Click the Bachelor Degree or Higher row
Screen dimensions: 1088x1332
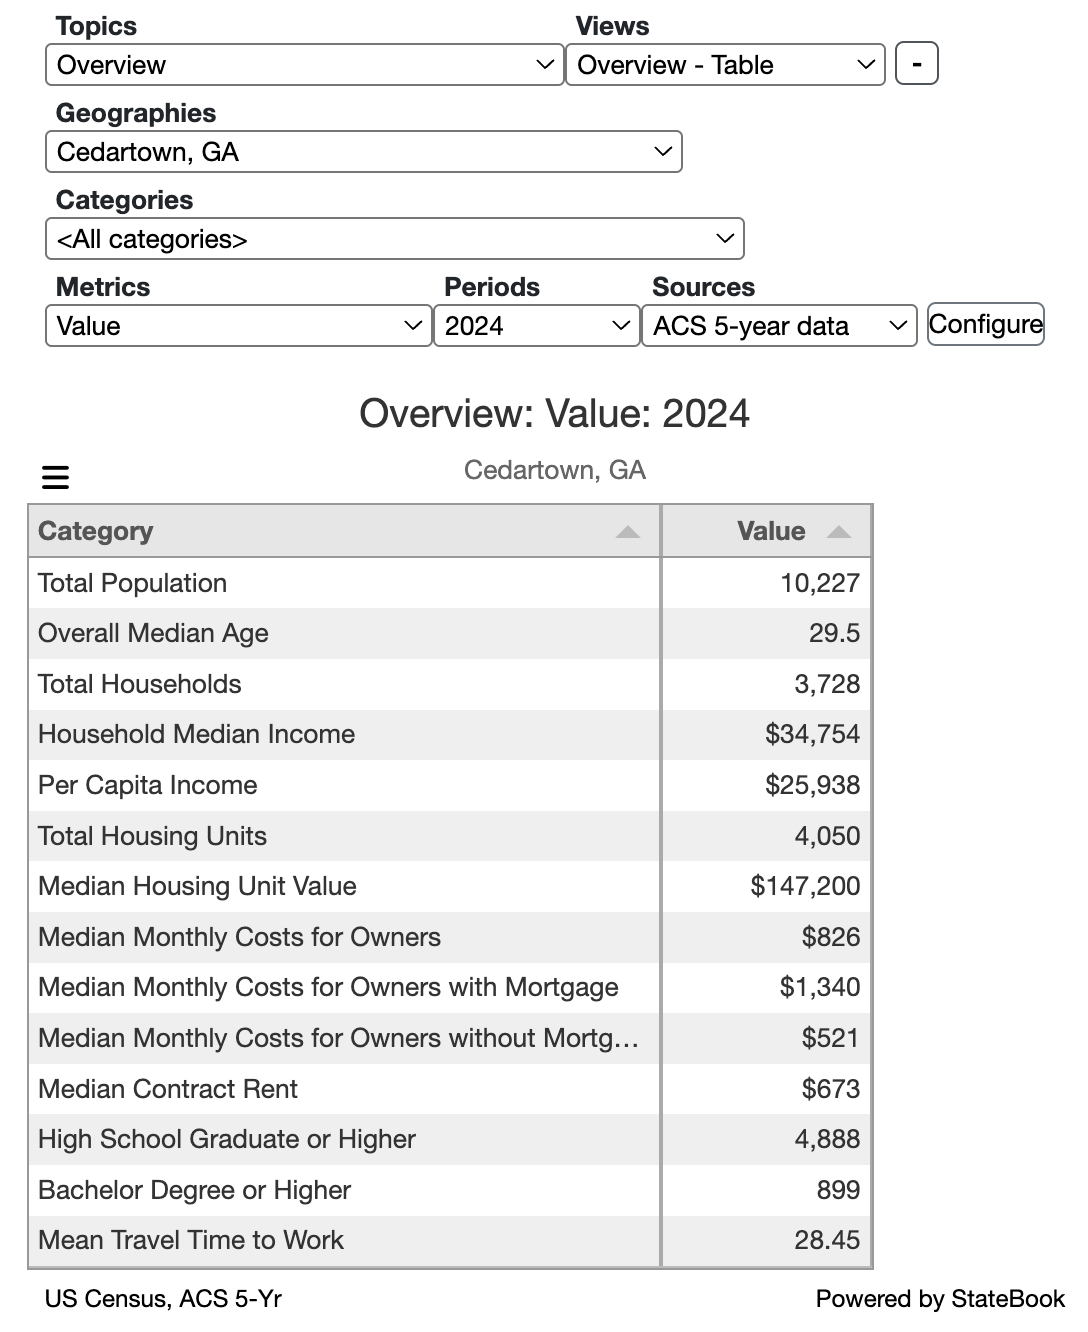pyautogui.click(x=450, y=1190)
